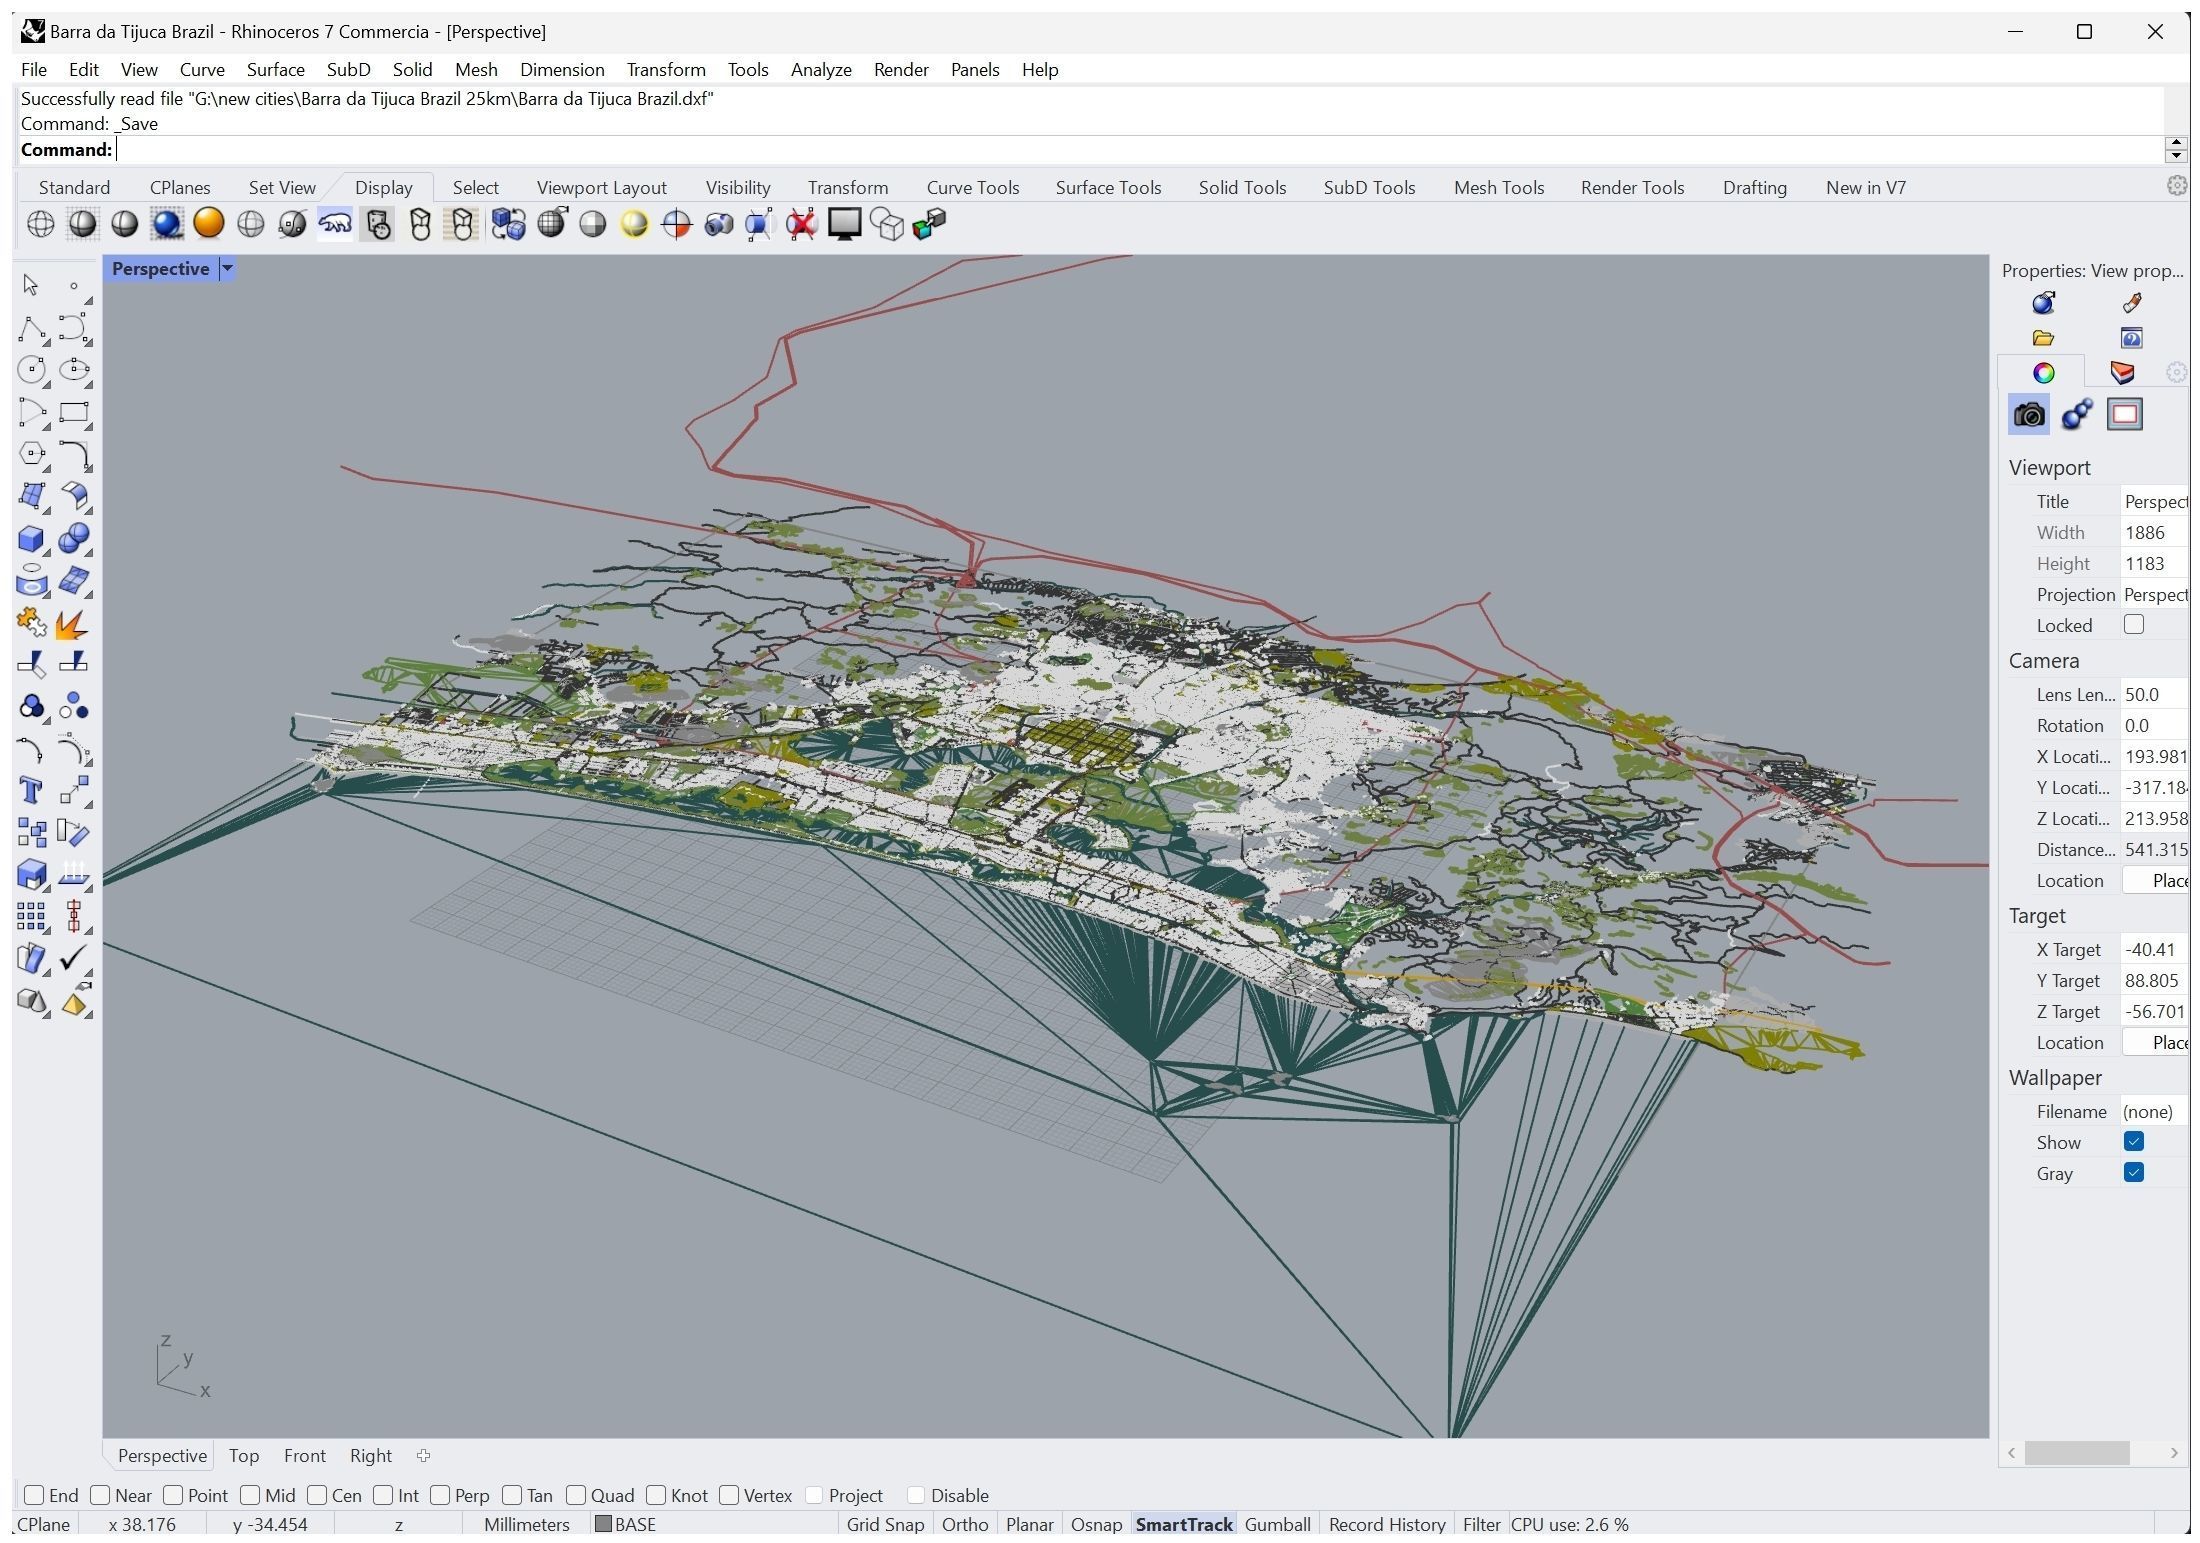Toggle Grid Snap in status bar
The image size is (2200, 1543).
point(885,1524)
